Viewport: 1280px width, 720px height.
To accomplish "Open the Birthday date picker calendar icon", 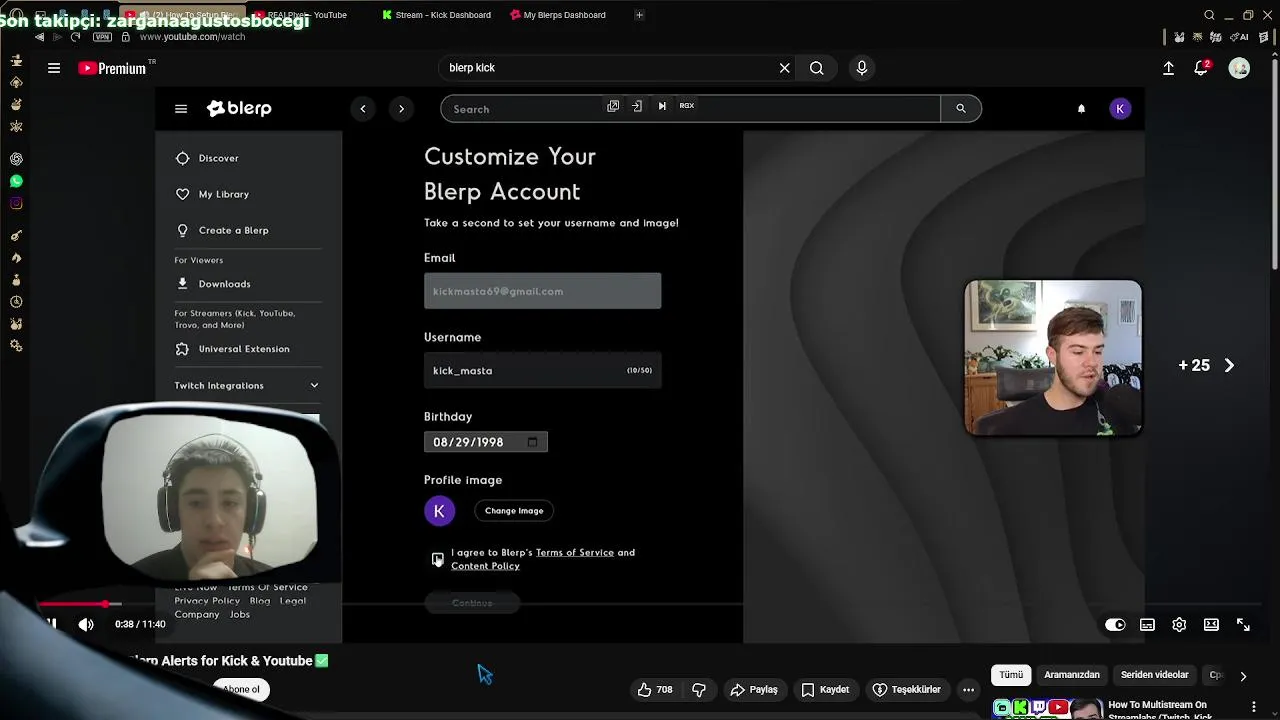I will (x=532, y=442).
